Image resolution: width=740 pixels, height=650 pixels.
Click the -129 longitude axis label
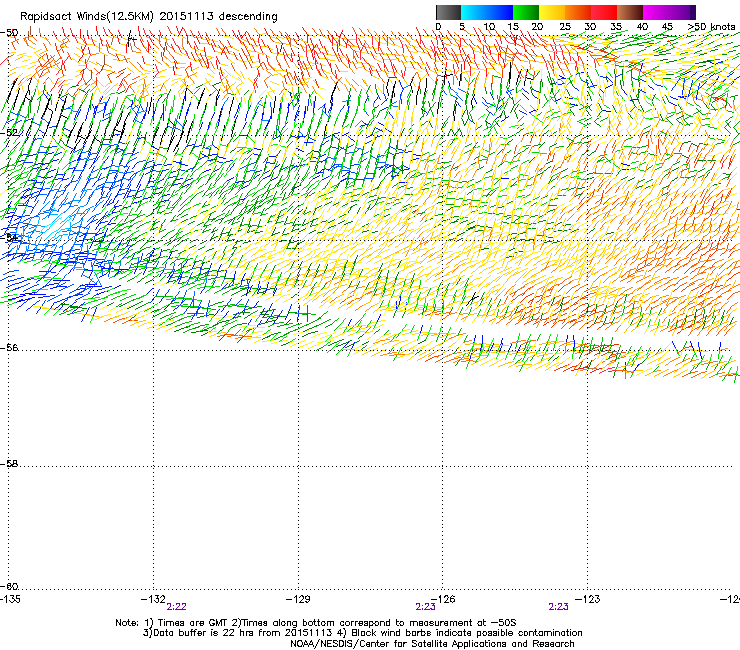[x=298, y=599]
